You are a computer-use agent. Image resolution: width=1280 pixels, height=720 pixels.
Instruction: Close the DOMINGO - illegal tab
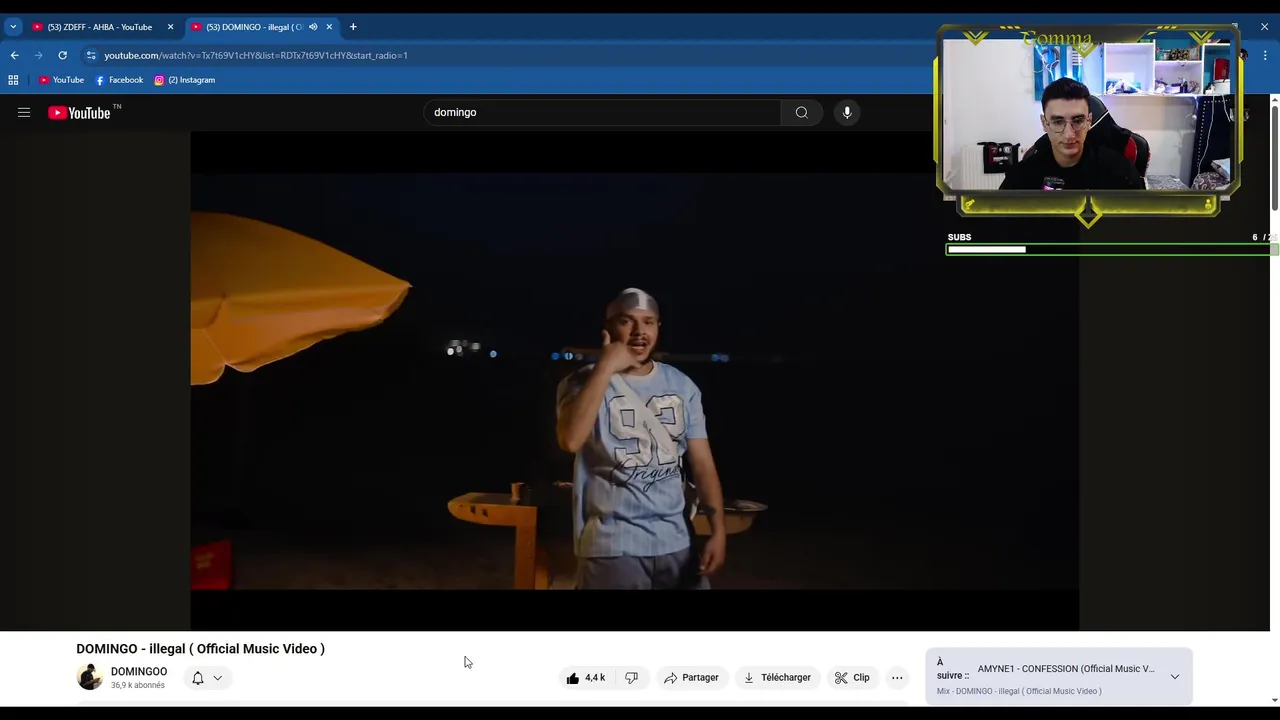[329, 27]
